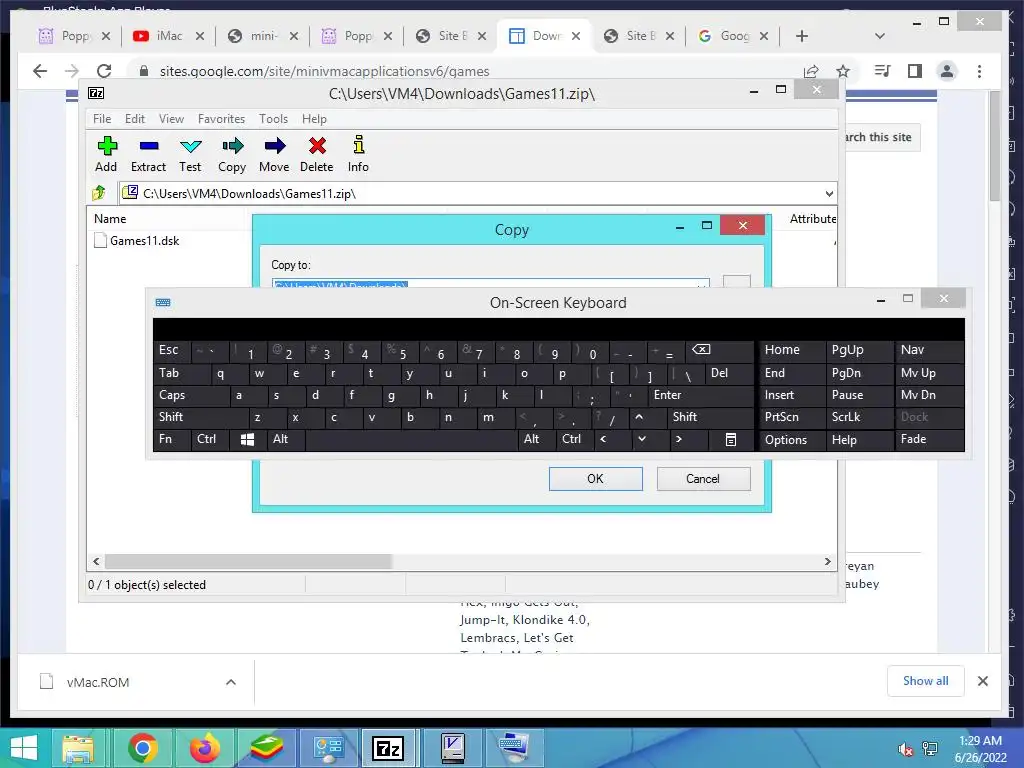This screenshot has width=1024, height=768.
Task: Open File Explorer from taskbar
Action: click(x=78, y=748)
